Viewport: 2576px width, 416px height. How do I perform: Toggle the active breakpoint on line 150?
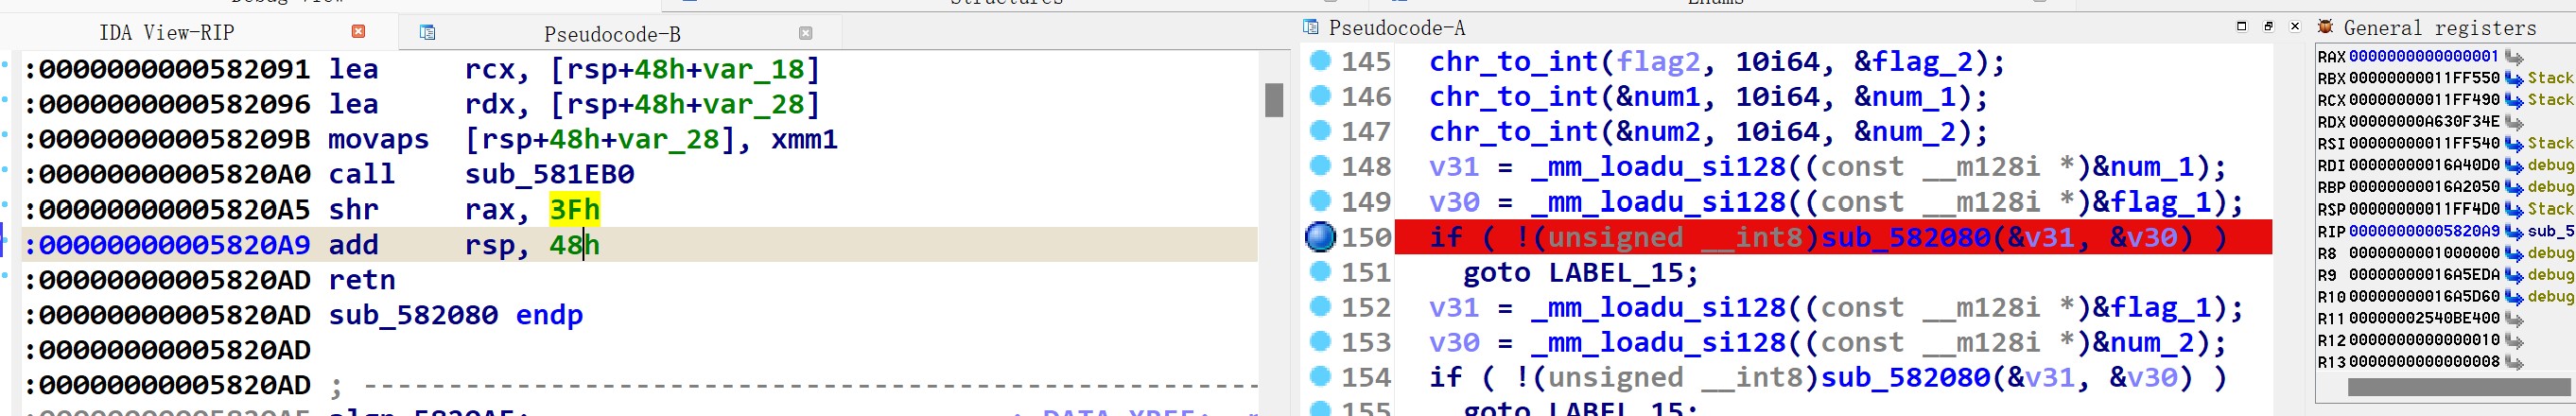pyautogui.click(x=1320, y=237)
